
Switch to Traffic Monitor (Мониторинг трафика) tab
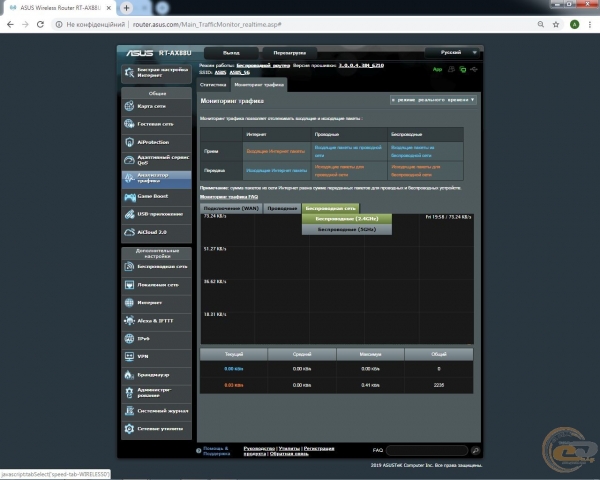coord(259,85)
